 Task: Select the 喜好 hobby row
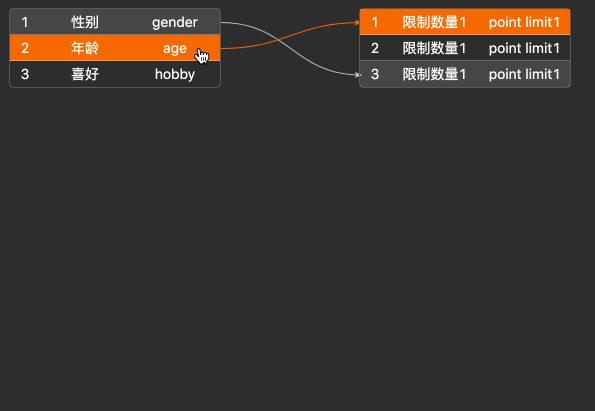click(115, 74)
